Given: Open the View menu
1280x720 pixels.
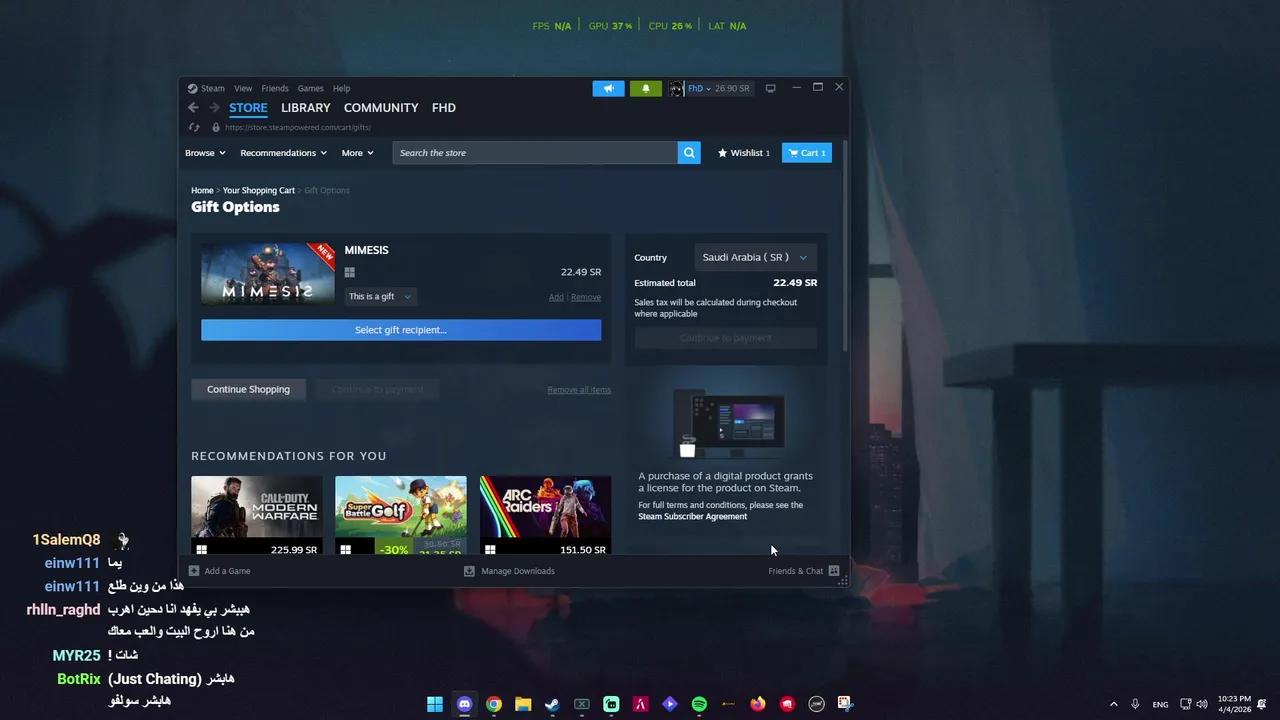Looking at the screenshot, I should coord(243,88).
